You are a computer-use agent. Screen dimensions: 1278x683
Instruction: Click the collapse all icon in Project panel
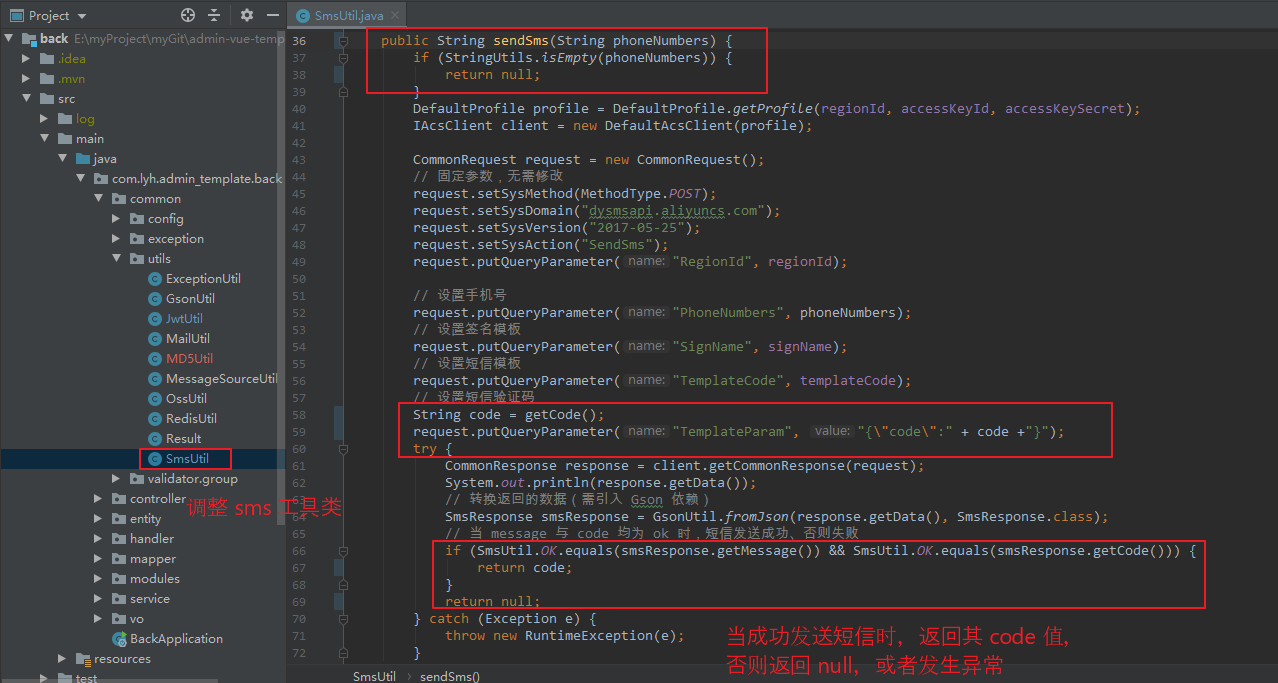coord(214,15)
